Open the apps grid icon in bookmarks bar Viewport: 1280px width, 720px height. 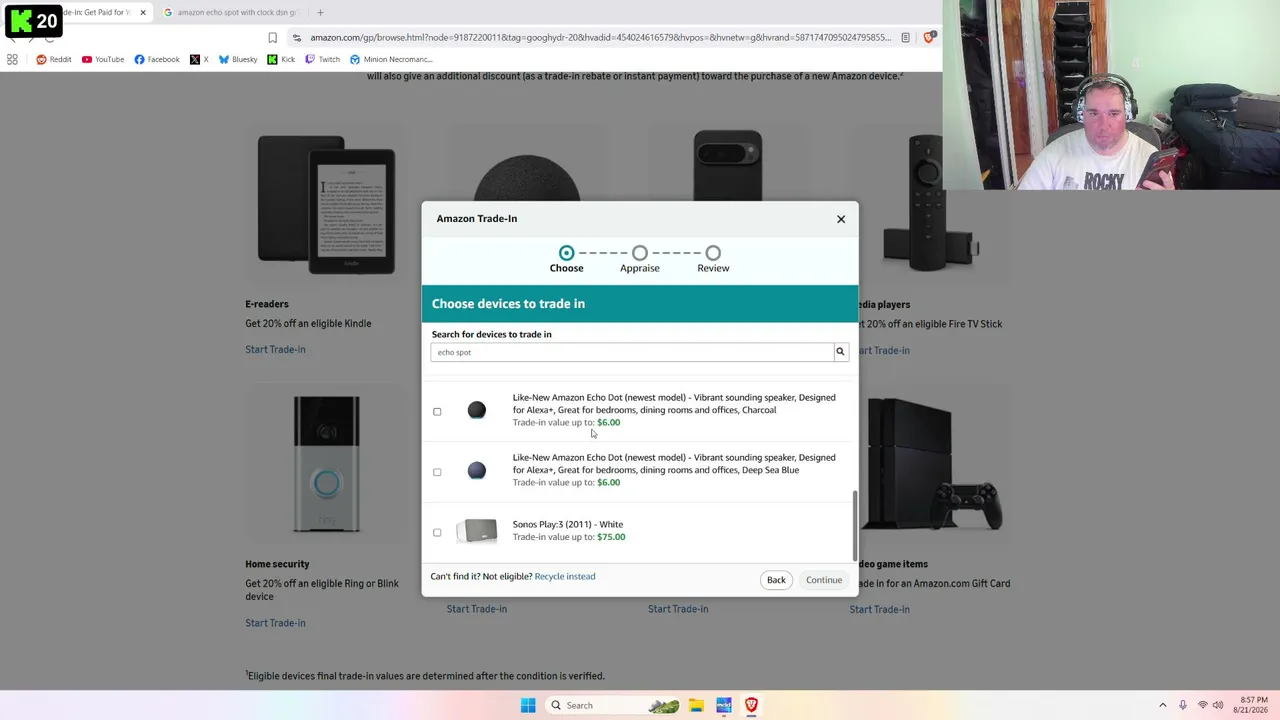[12, 60]
